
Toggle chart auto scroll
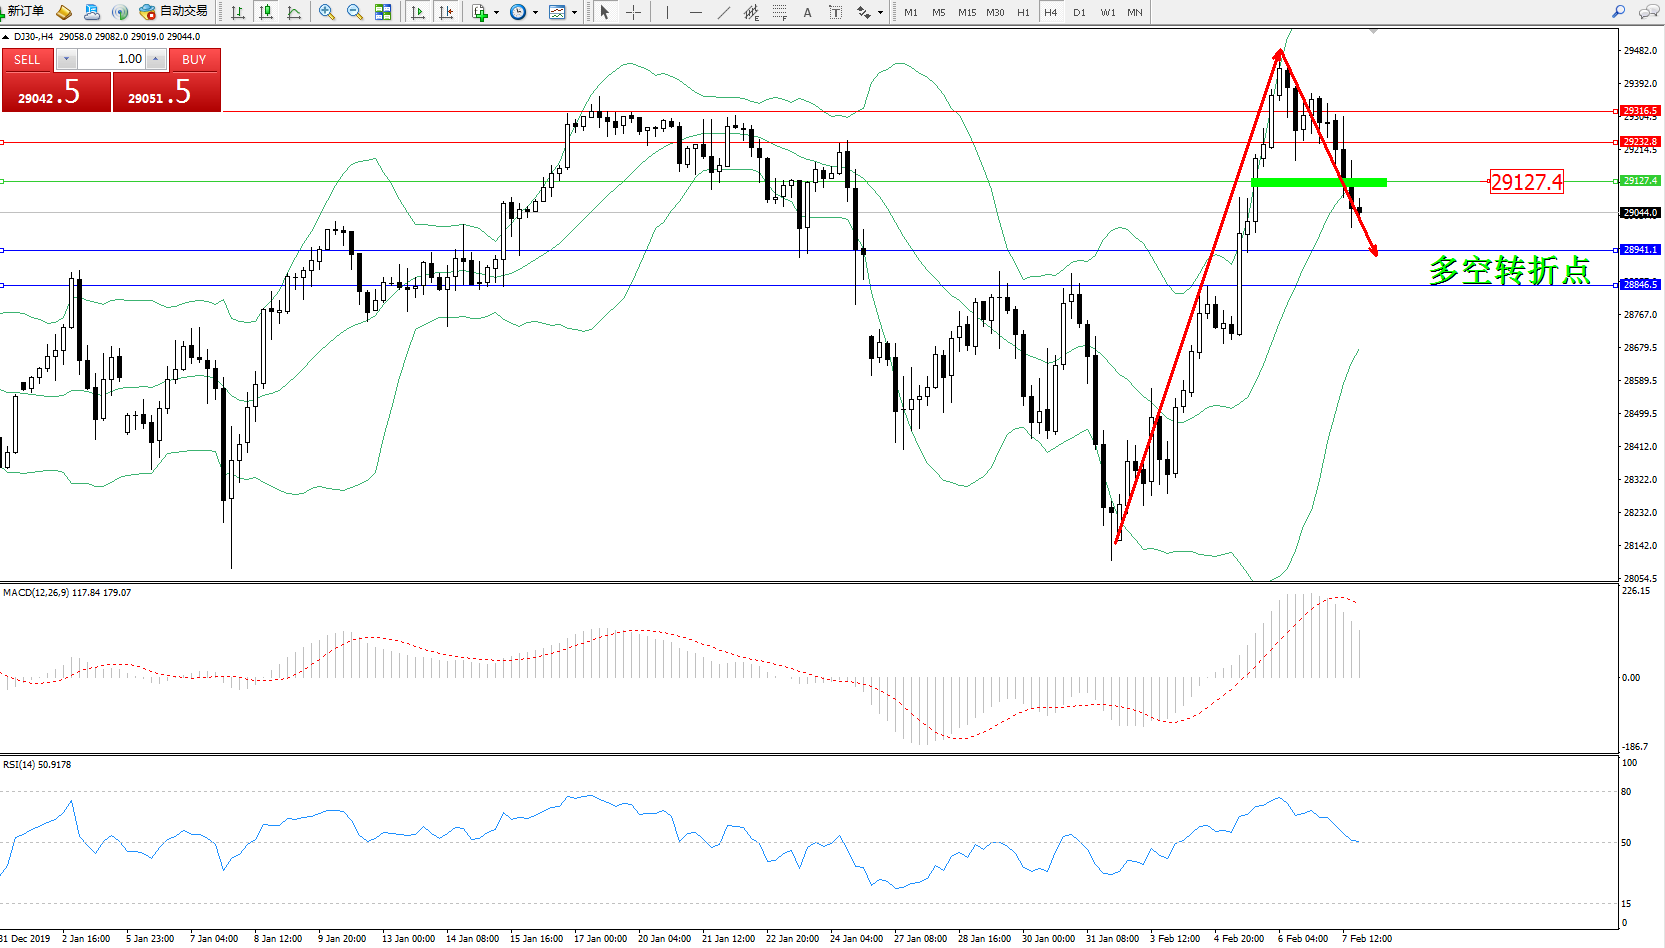(418, 12)
